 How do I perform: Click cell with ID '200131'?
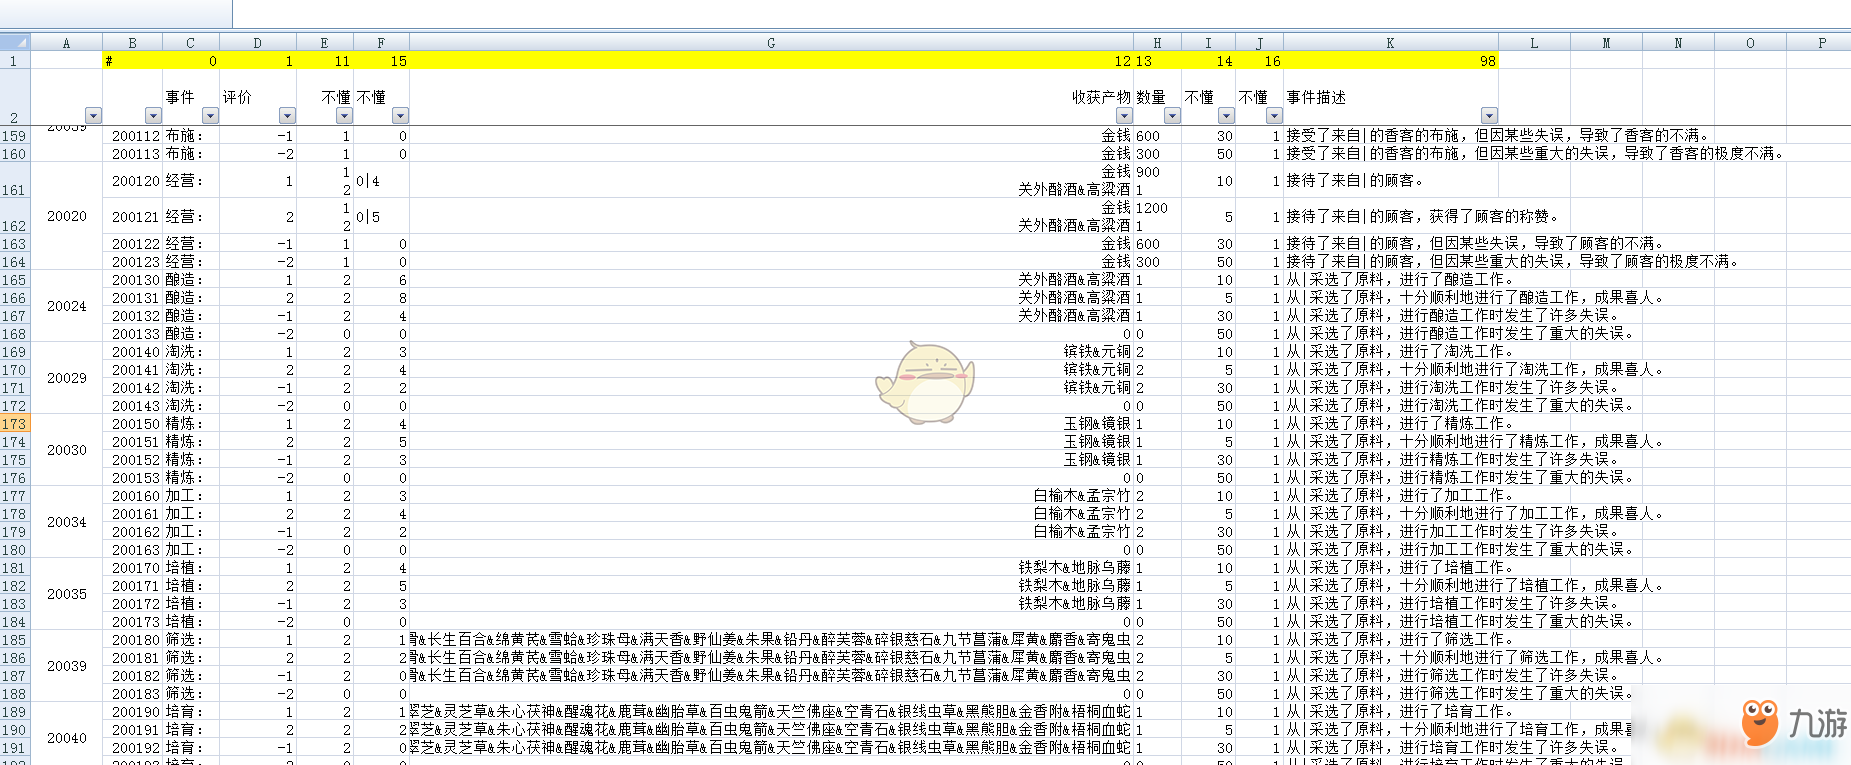(x=132, y=298)
